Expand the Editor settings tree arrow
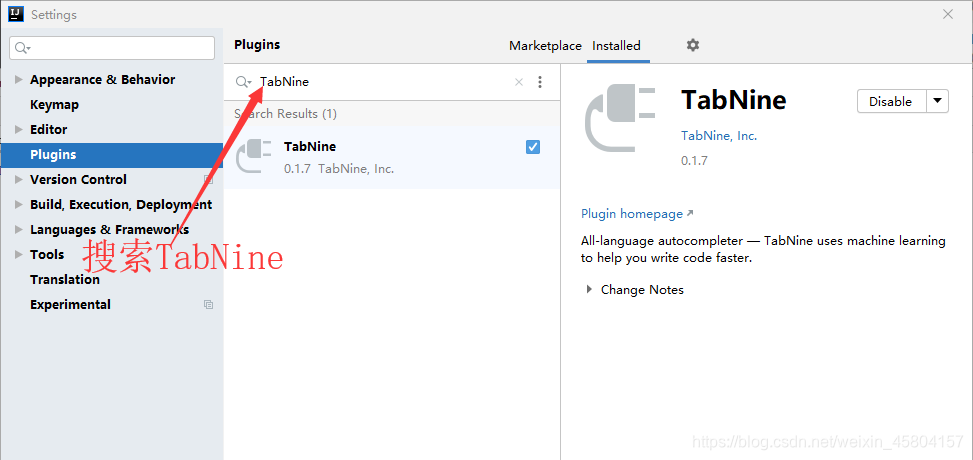 [19, 129]
